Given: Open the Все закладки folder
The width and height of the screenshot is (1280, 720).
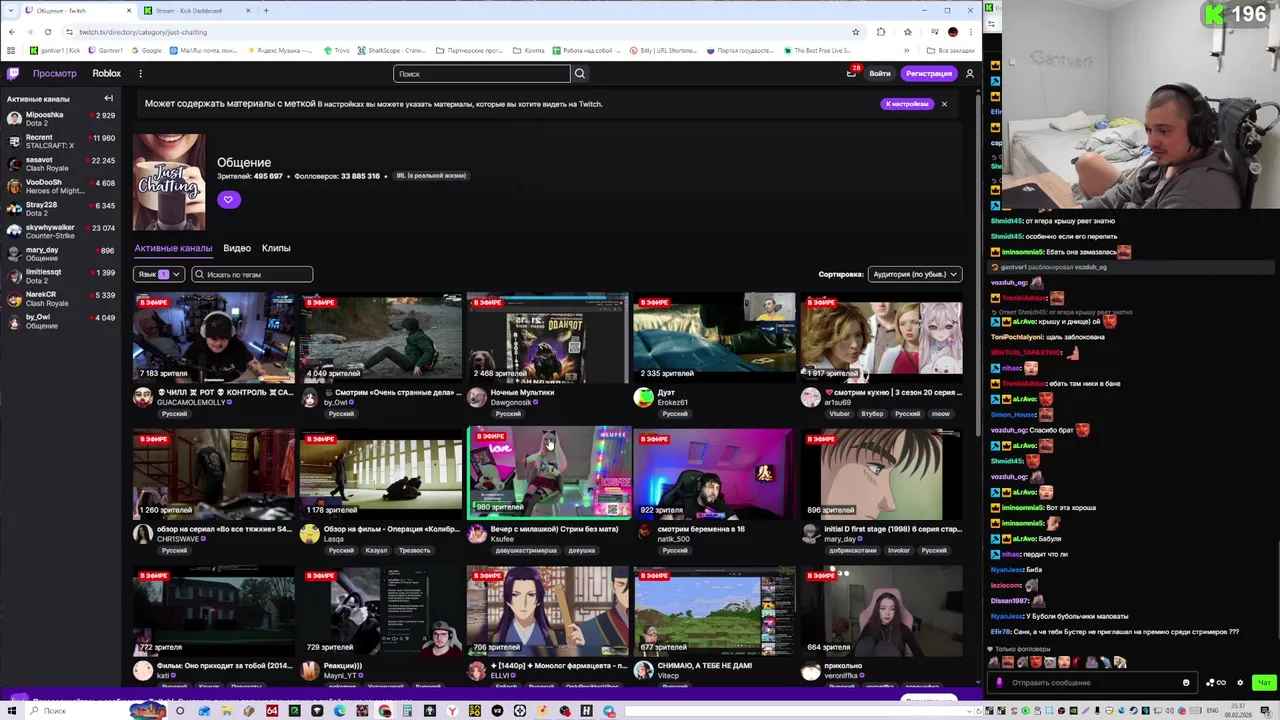Looking at the screenshot, I should tap(950, 50).
